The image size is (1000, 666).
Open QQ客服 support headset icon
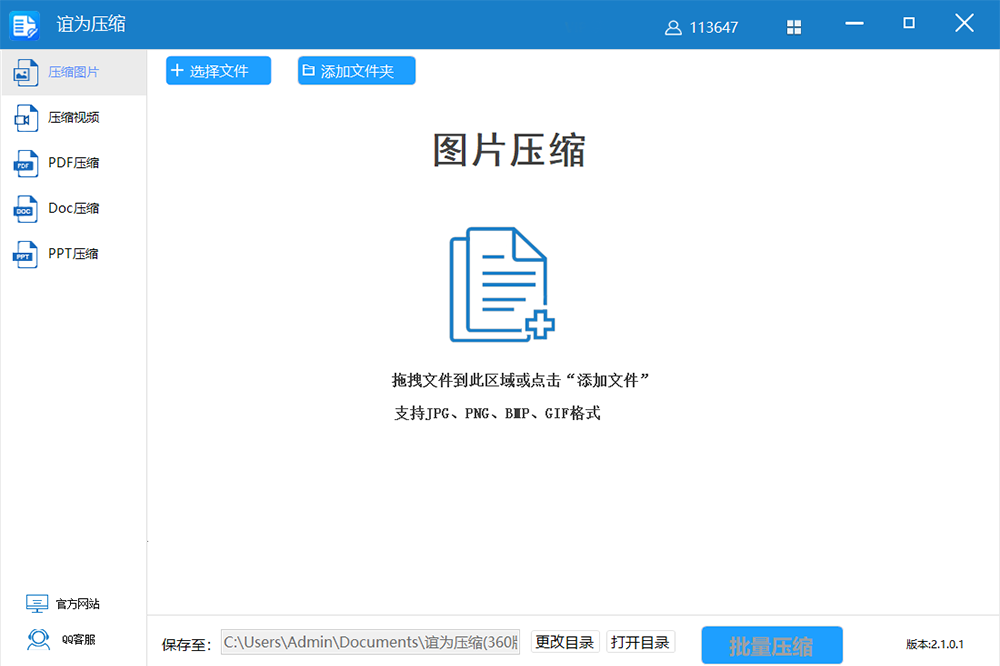(38, 639)
